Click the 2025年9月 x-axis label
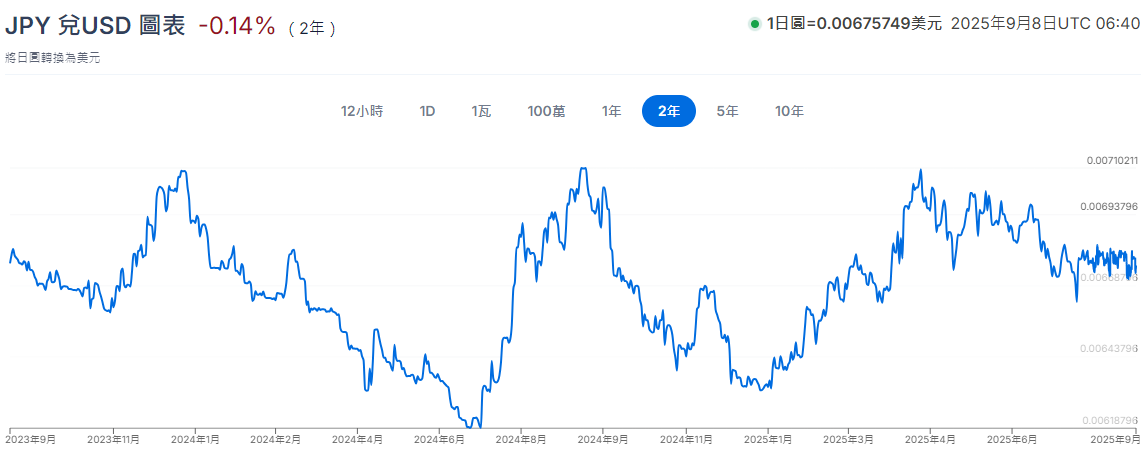The width and height of the screenshot is (1144, 452). pos(1115,440)
